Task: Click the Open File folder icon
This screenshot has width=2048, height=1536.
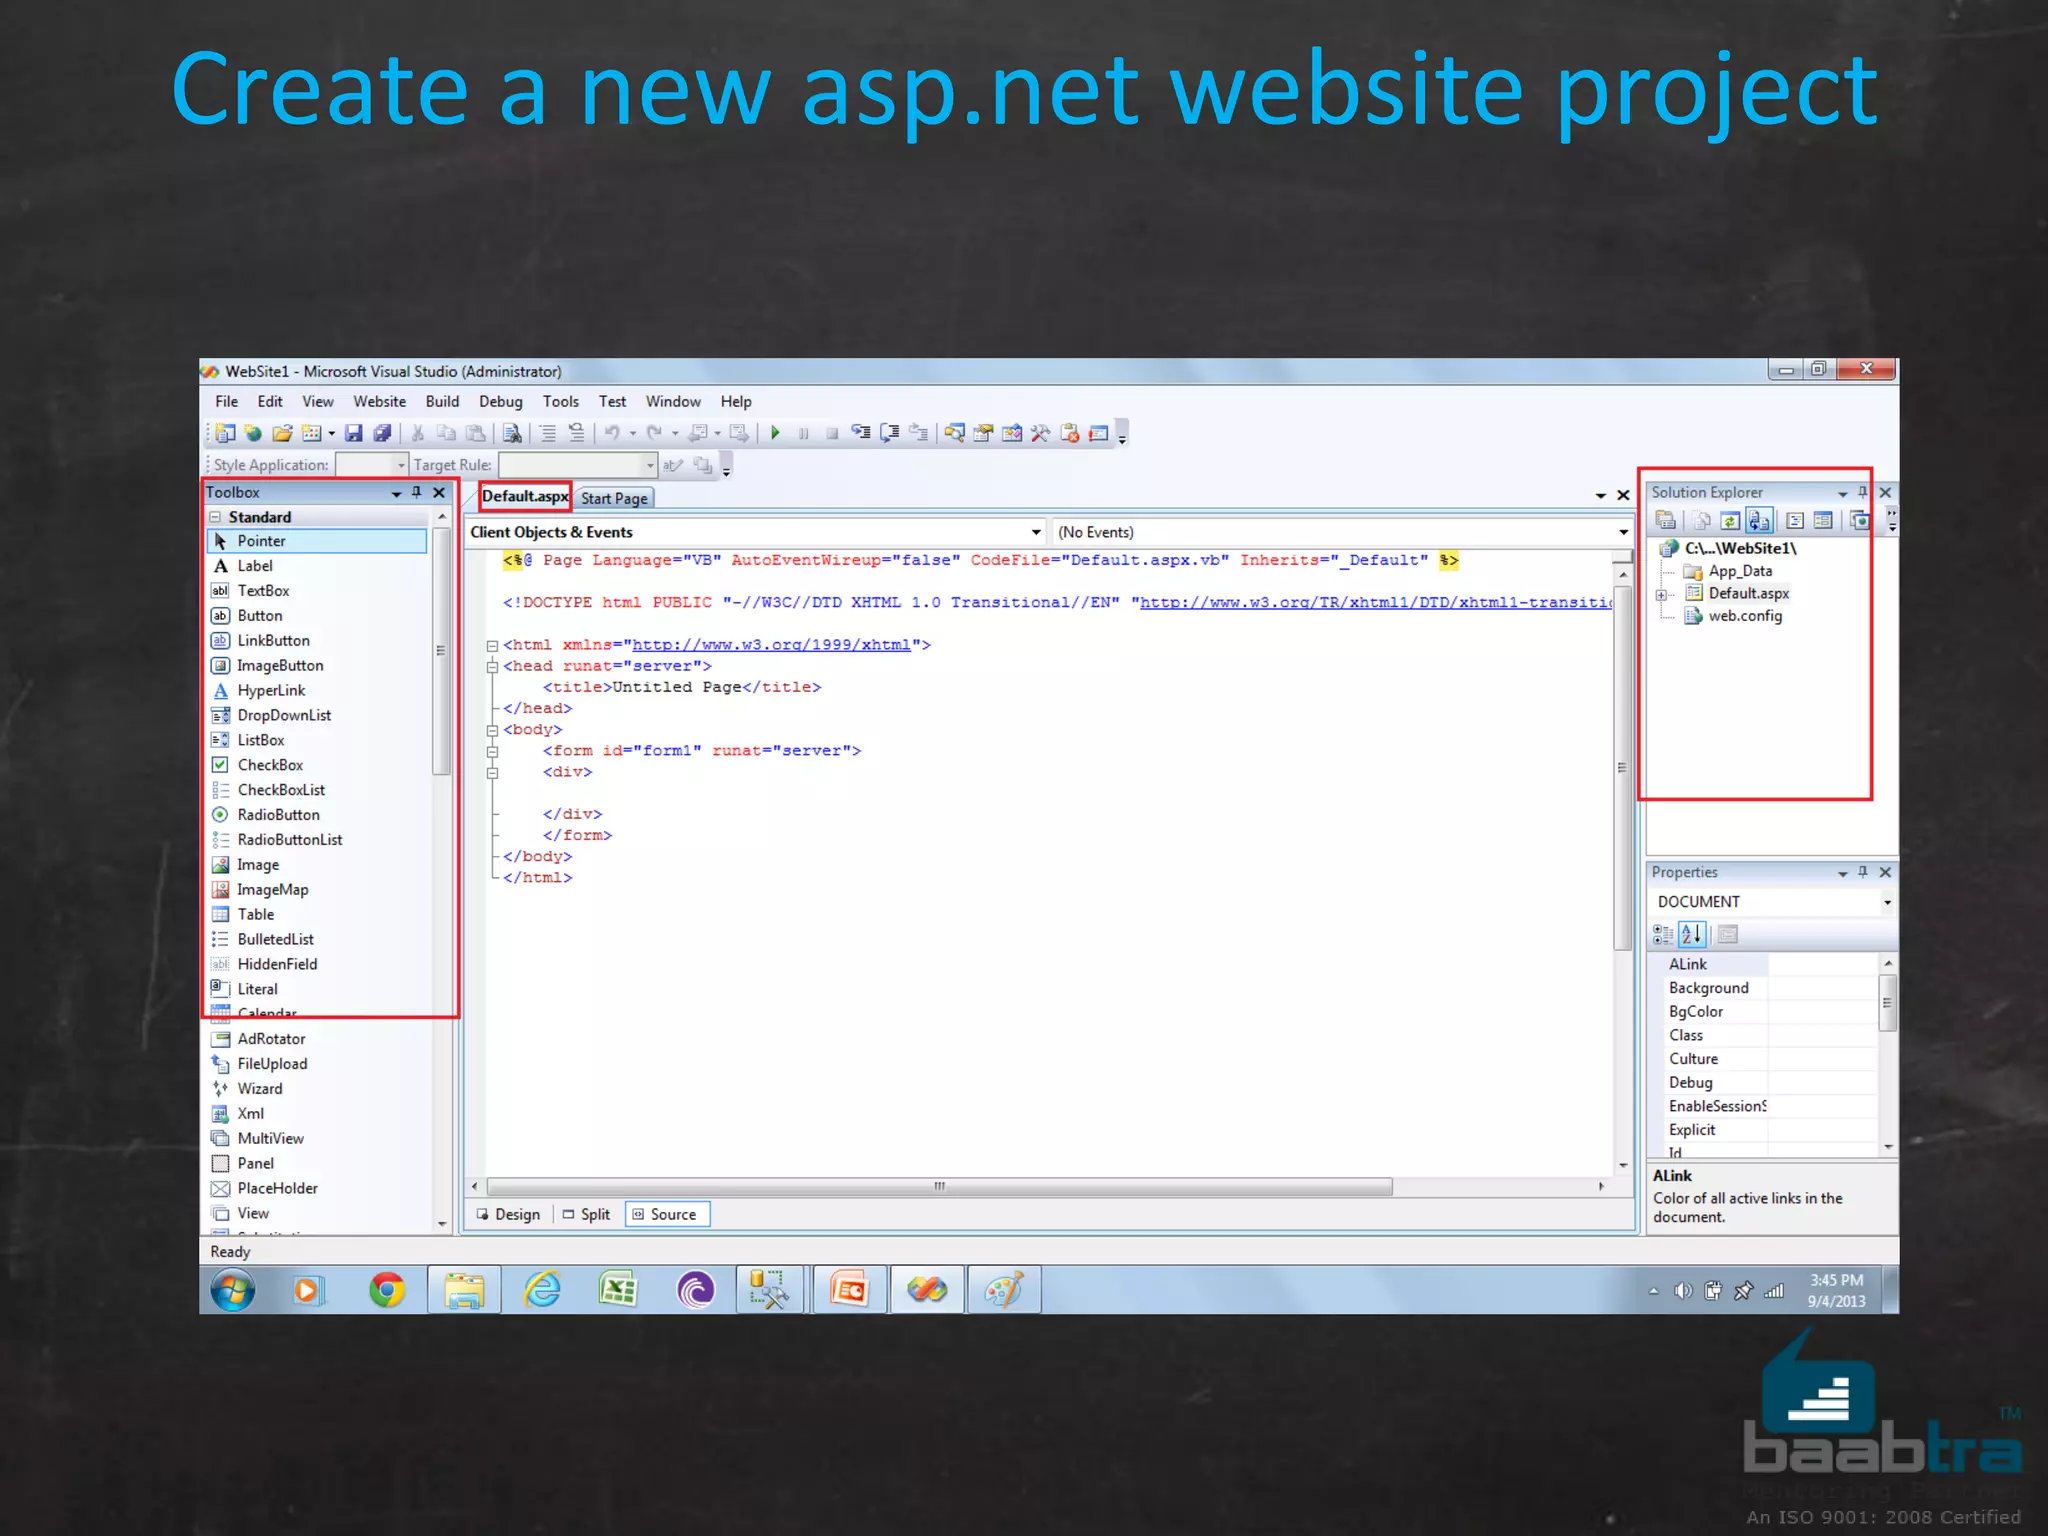Action: point(282,433)
